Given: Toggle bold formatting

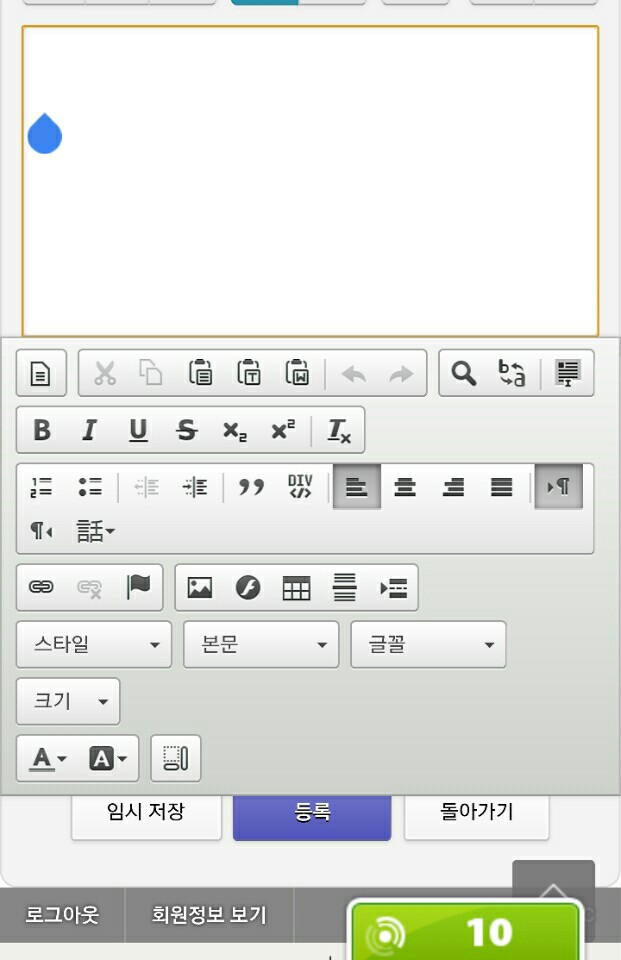Looking at the screenshot, I should click(42, 430).
